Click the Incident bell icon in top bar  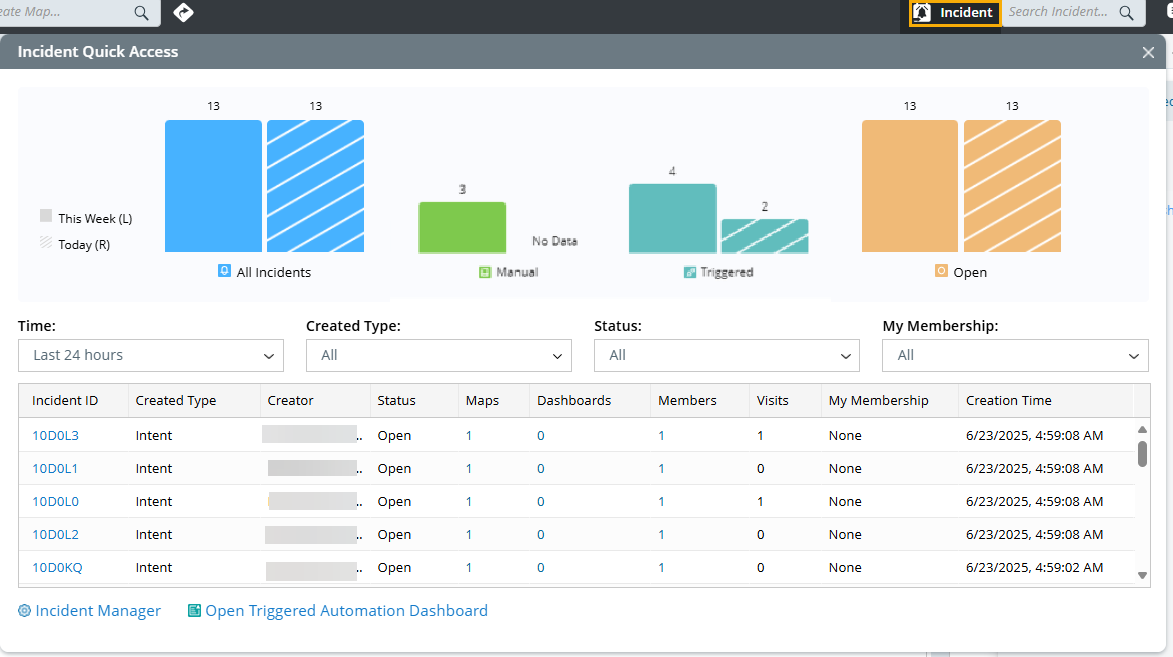coord(922,13)
